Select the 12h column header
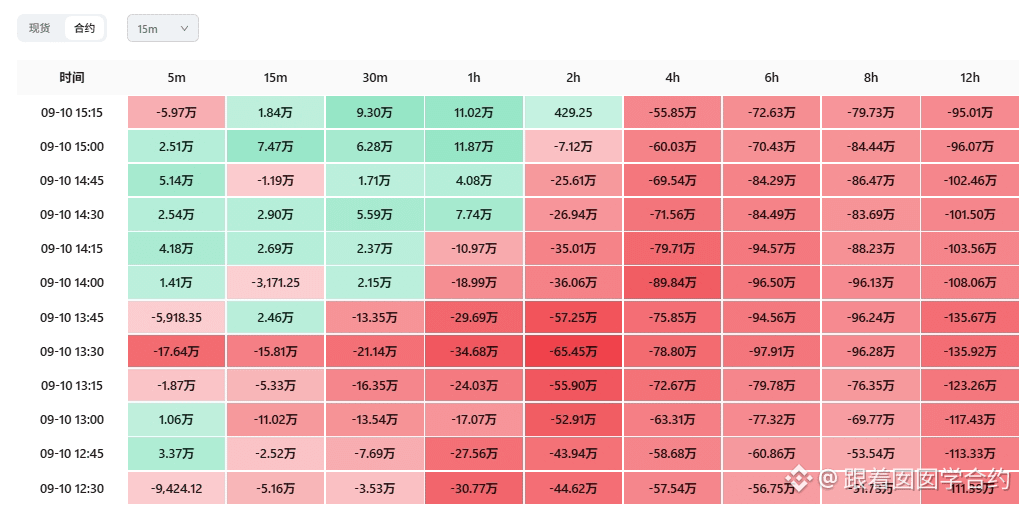Image resolution: width=1019 pixels, height=505 pixels. [969, 78]
